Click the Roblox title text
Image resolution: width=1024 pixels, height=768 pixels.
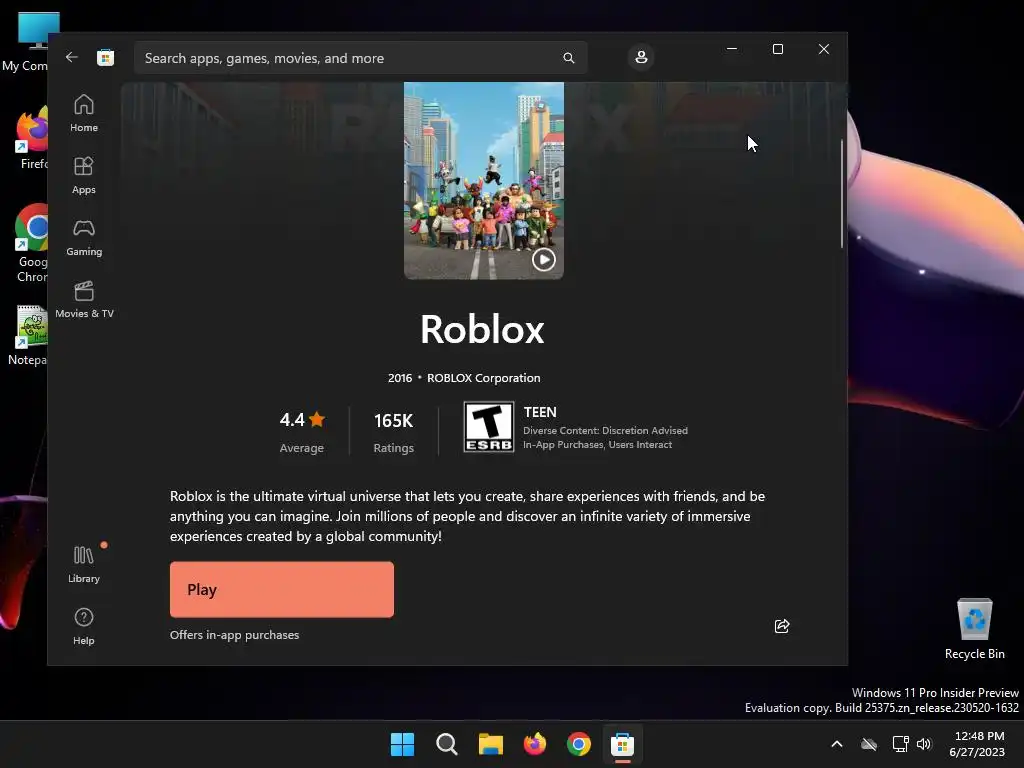[482, 329]
